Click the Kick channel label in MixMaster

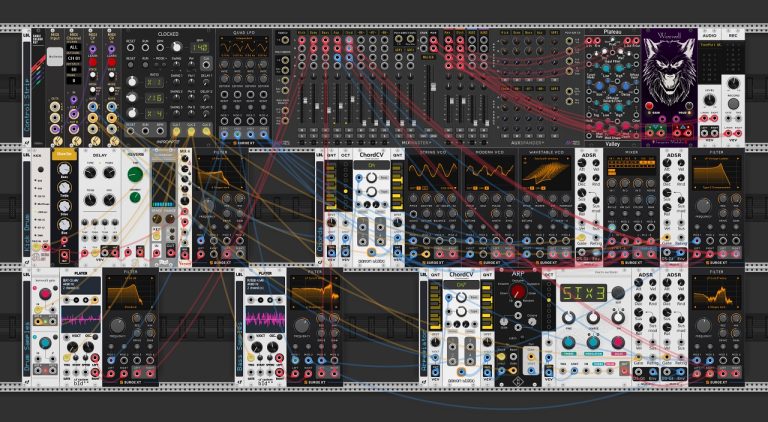tap(301, 32)
